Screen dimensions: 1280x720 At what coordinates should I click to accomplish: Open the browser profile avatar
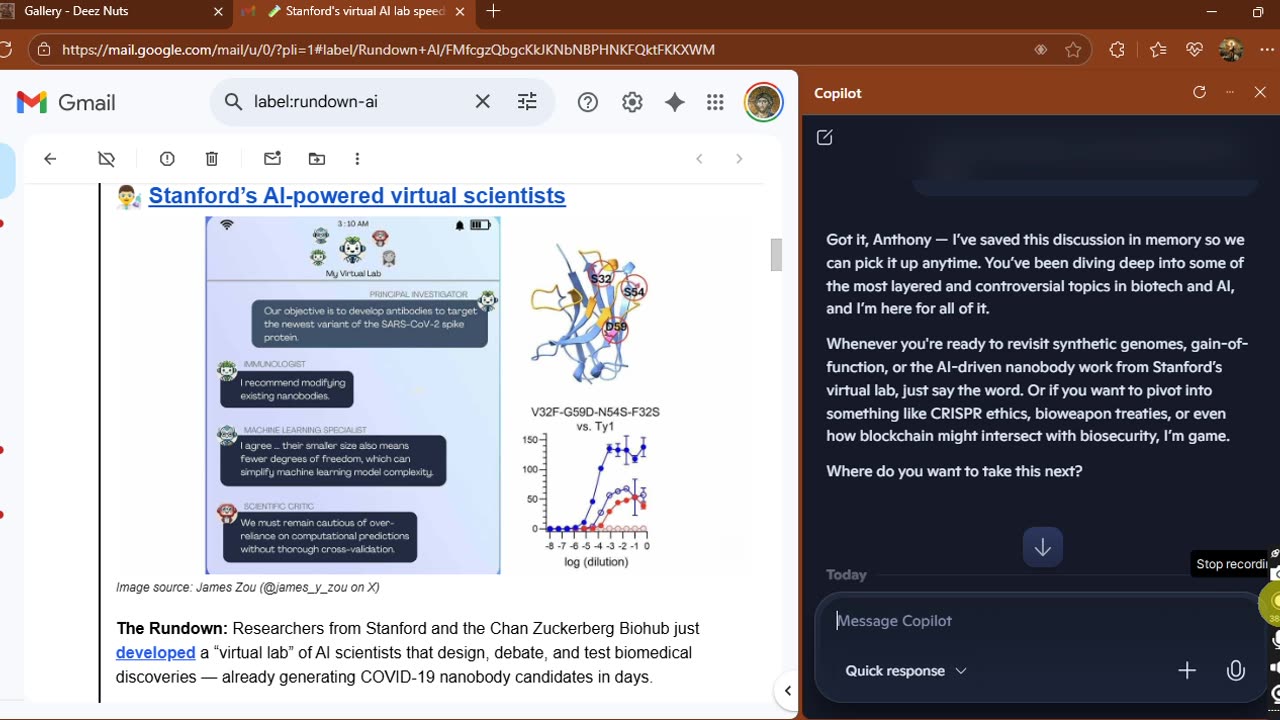1231,50
